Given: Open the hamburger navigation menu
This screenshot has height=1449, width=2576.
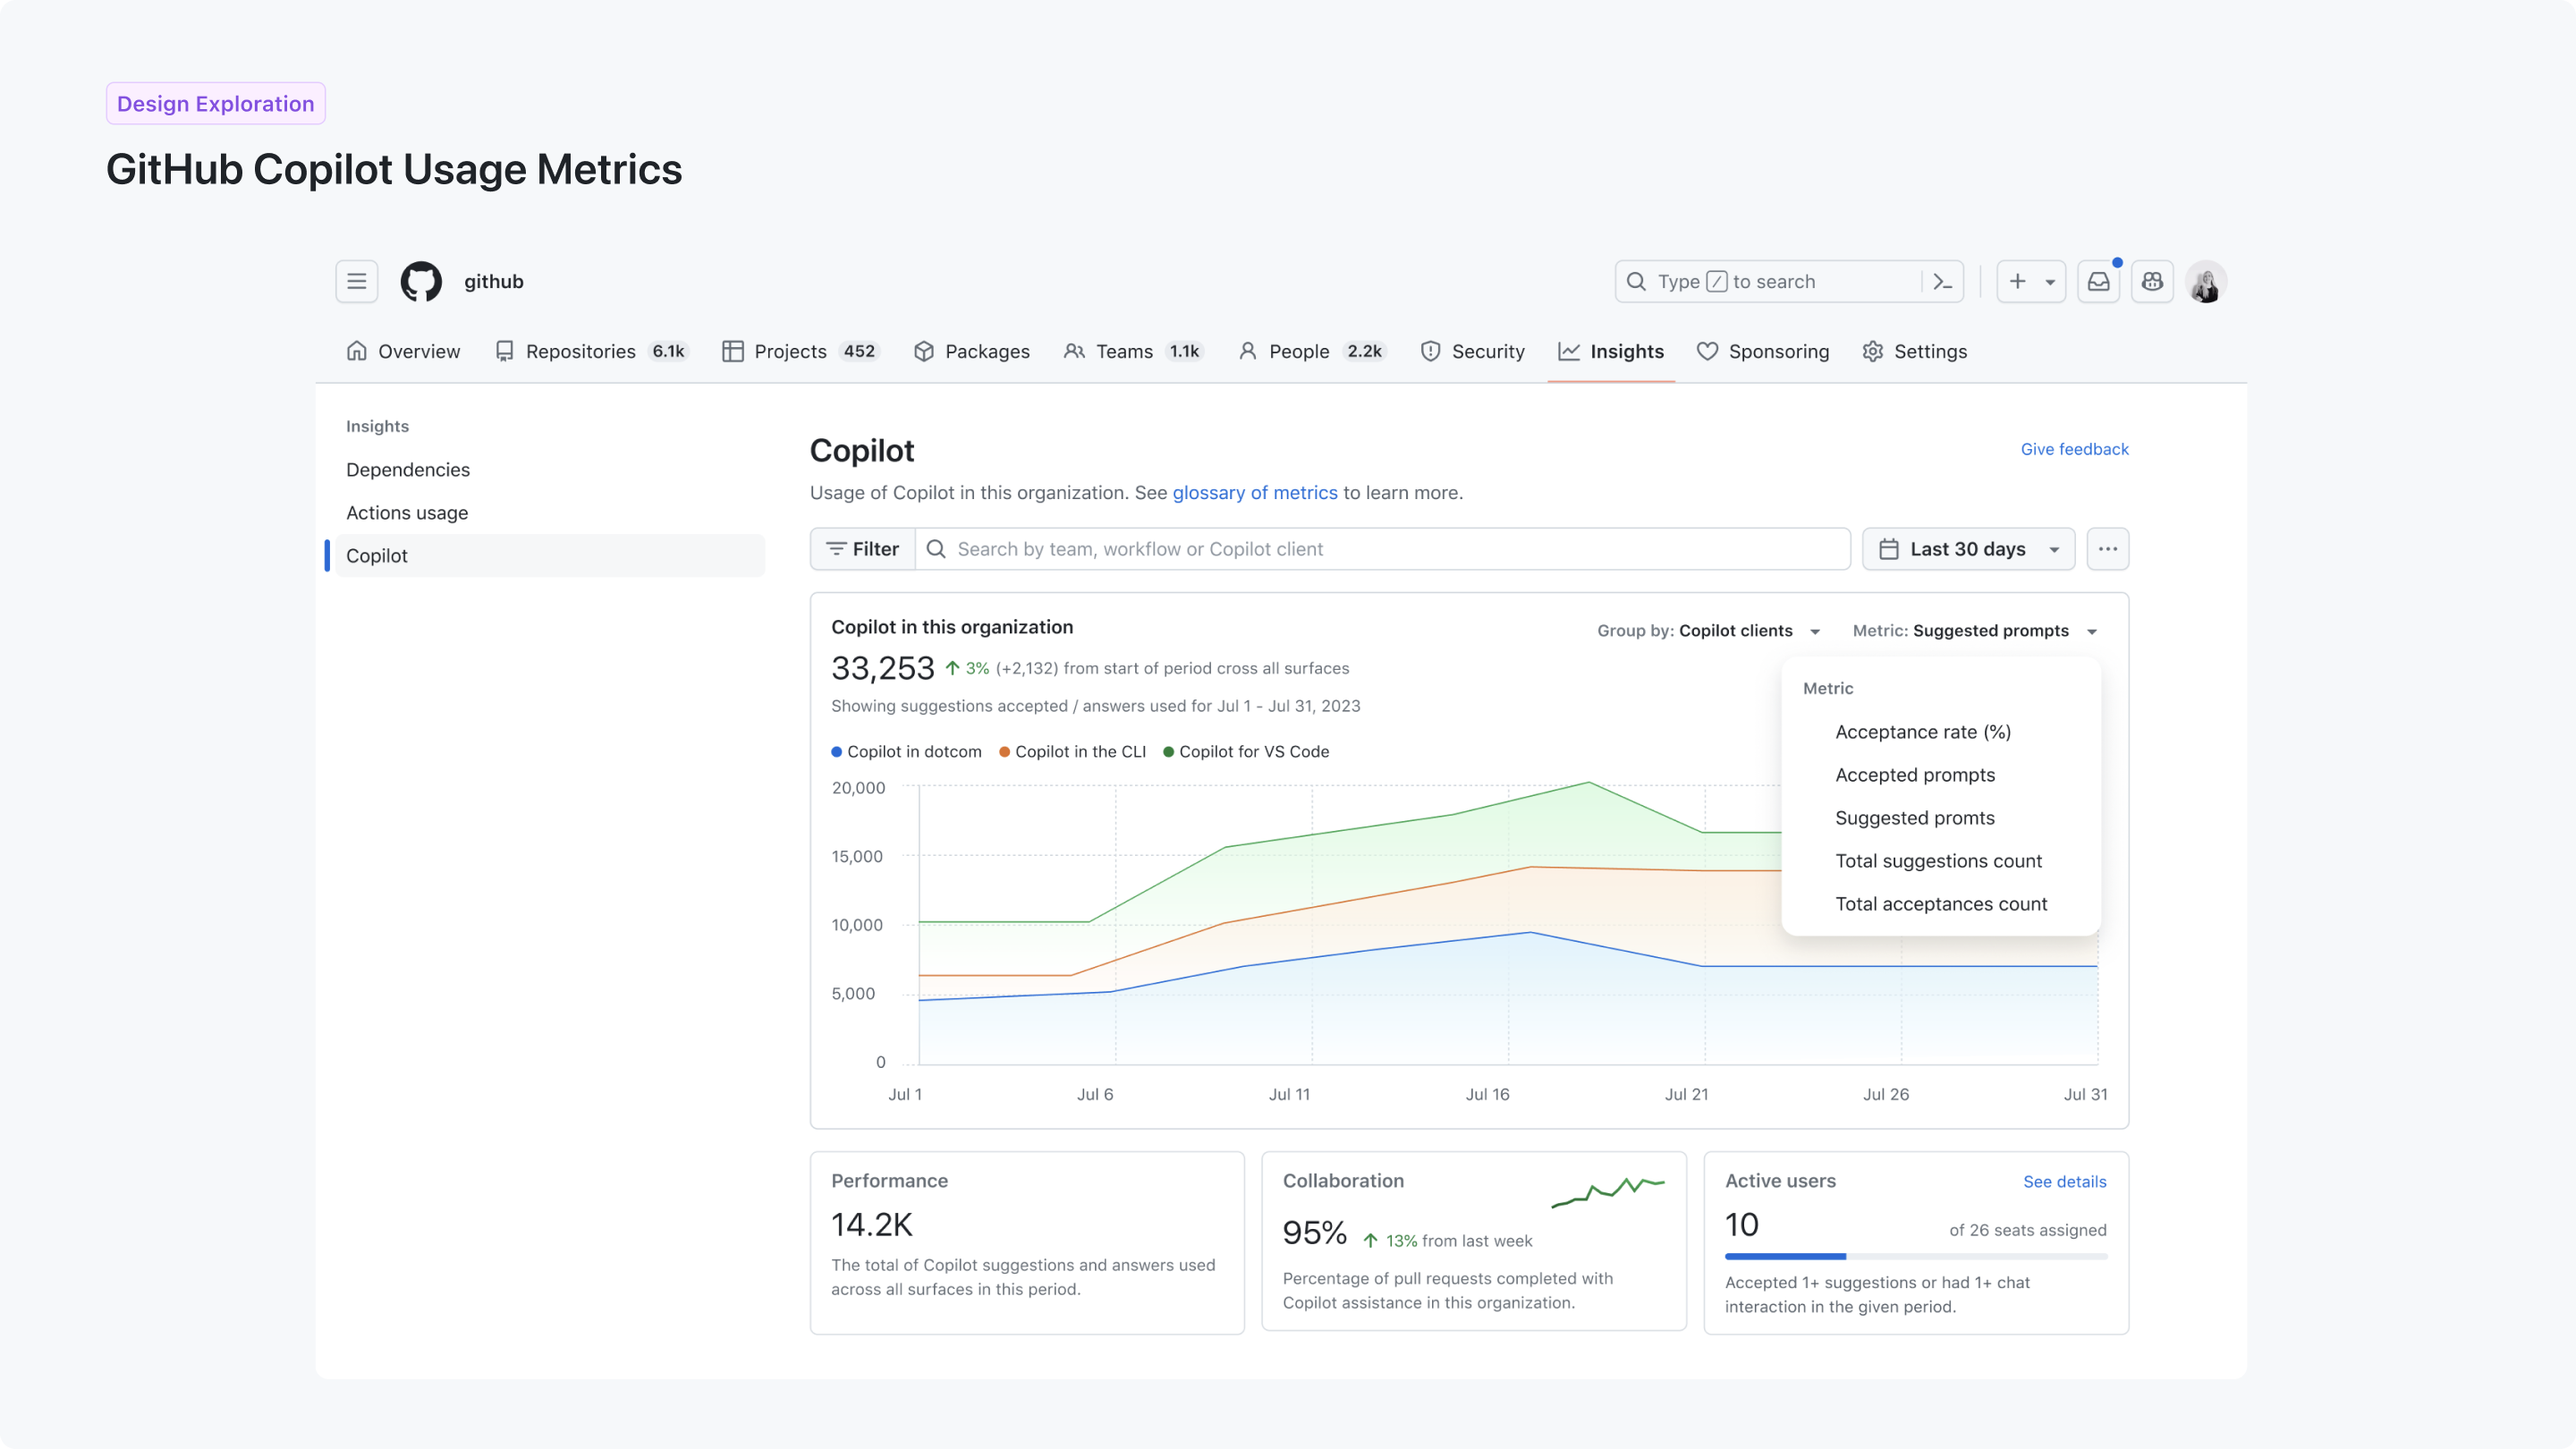Looking at the screenshot, I should click(x=356, y=281).
